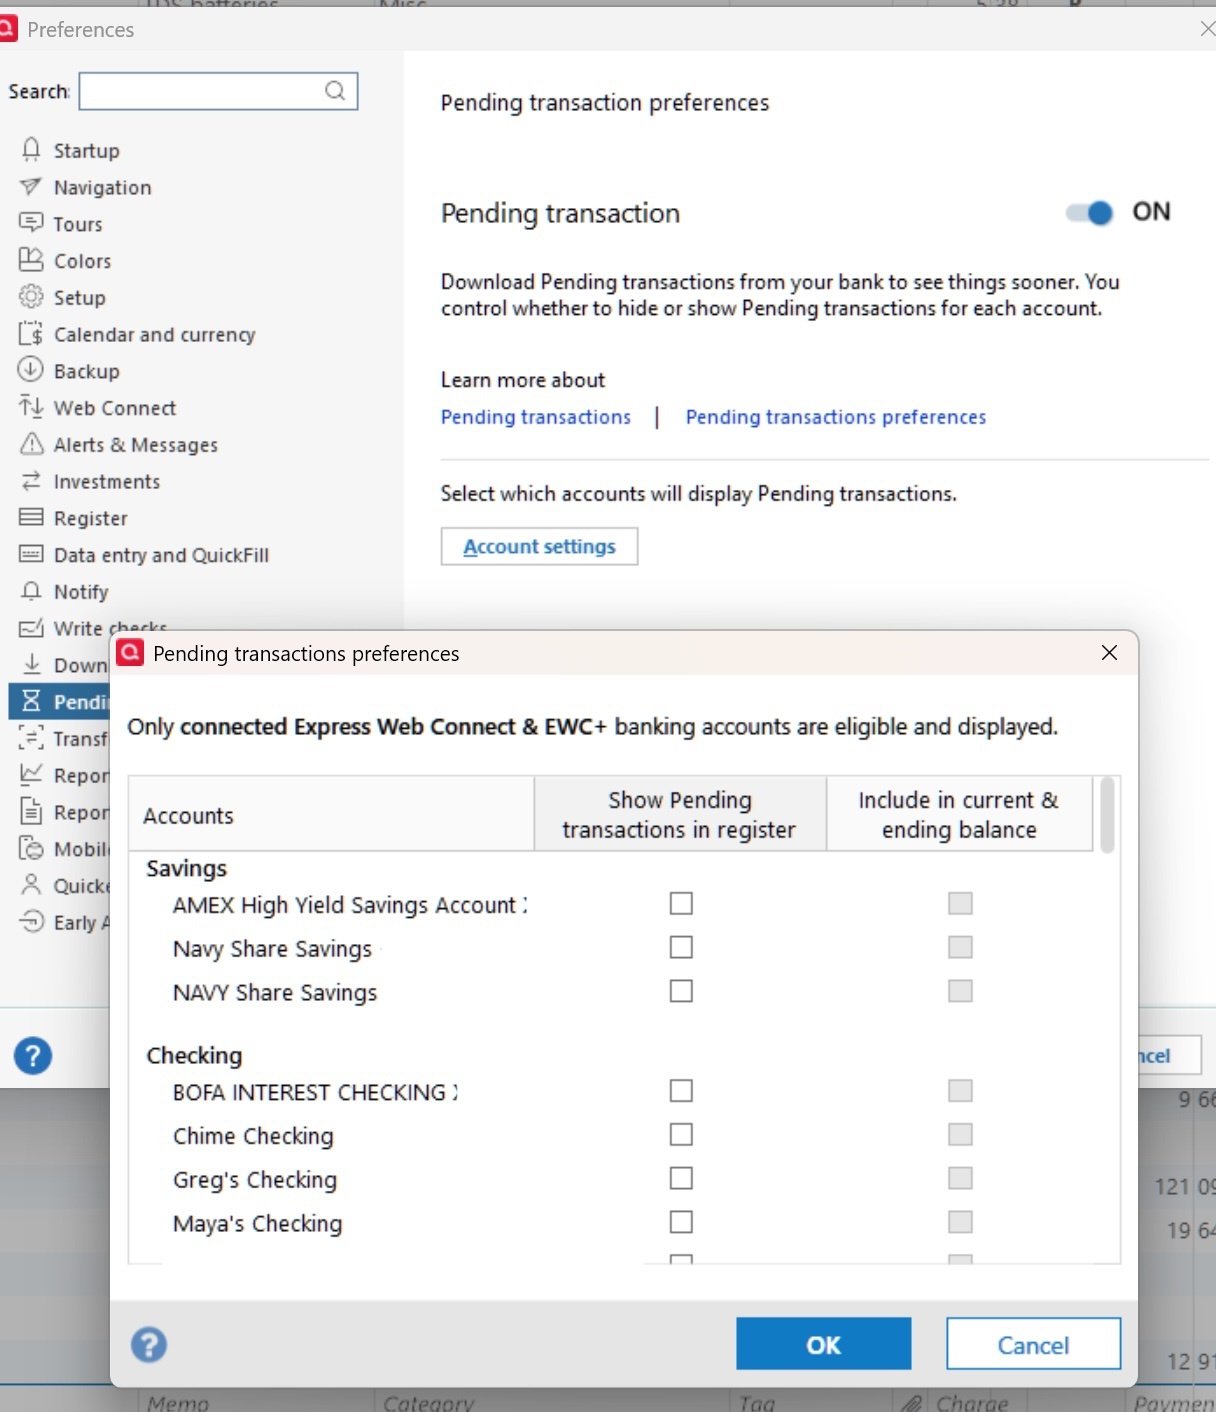Image resolution: width=1216 pixels, height=1412 pixels.
Task: Check Include in balance for Chime Checking
Action: 960,1134
